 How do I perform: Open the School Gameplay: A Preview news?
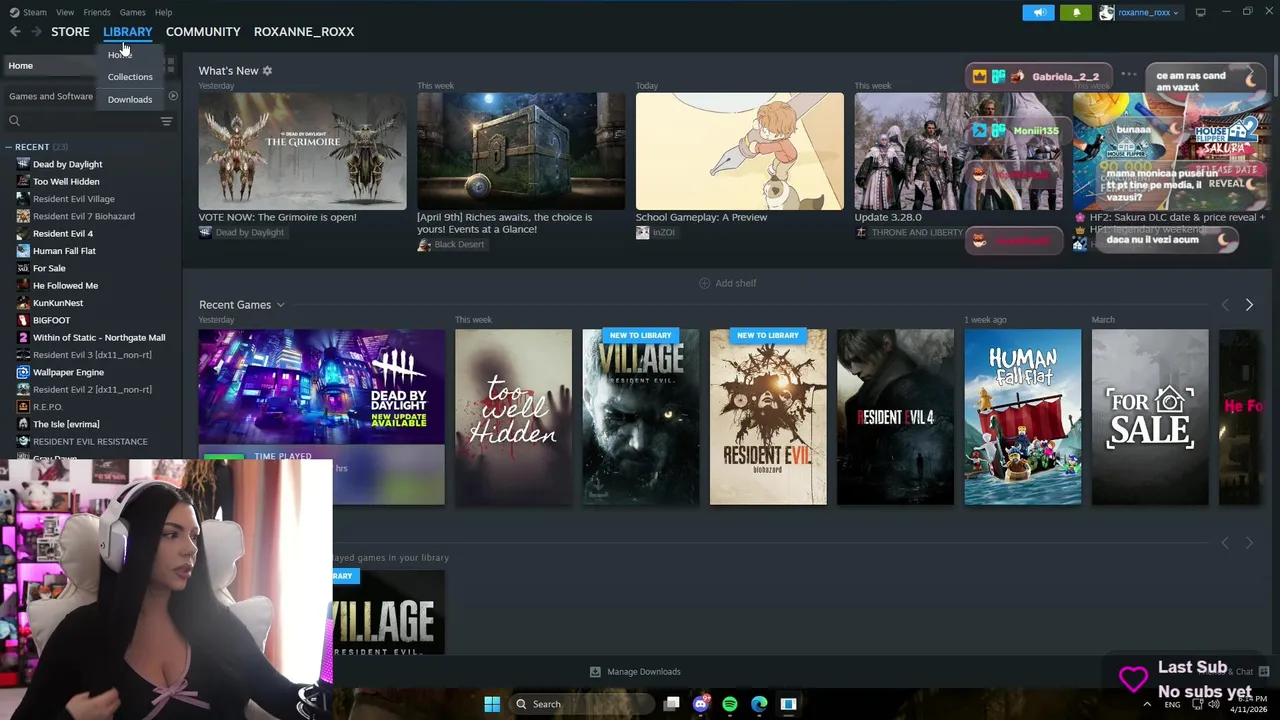(x=739, y=151)
